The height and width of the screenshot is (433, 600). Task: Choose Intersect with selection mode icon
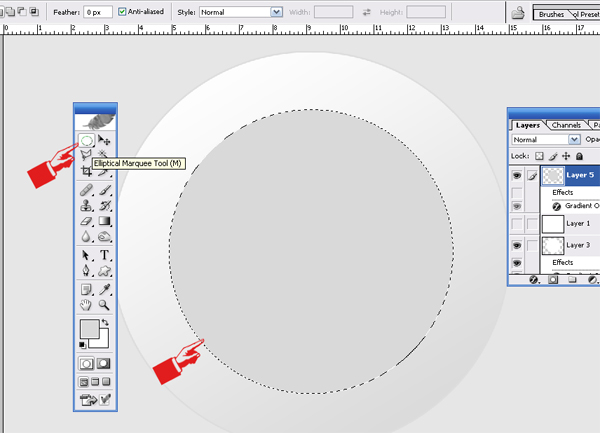point(34,12)
